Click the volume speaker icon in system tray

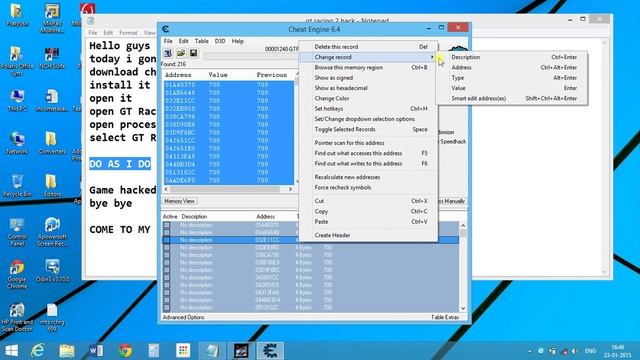574,351
